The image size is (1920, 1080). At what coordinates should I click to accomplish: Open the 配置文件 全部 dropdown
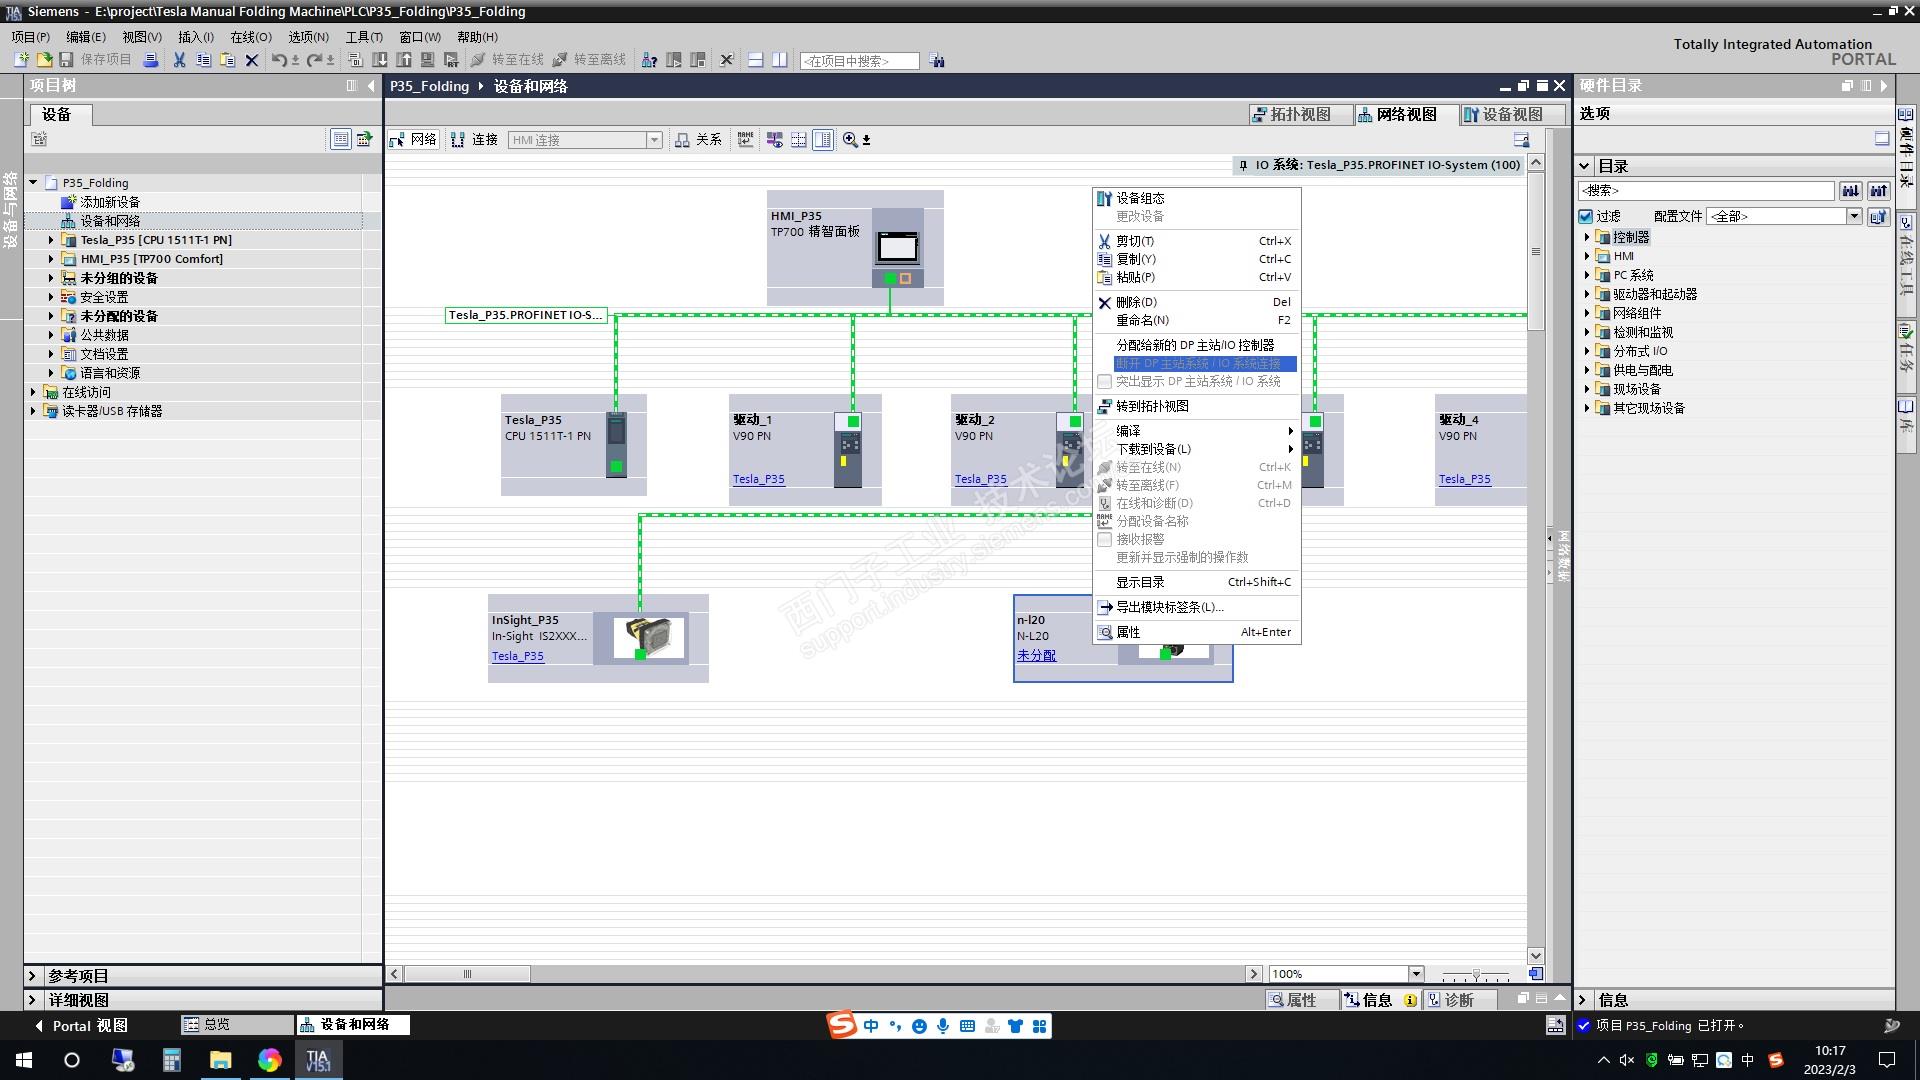coord(1853,216)
